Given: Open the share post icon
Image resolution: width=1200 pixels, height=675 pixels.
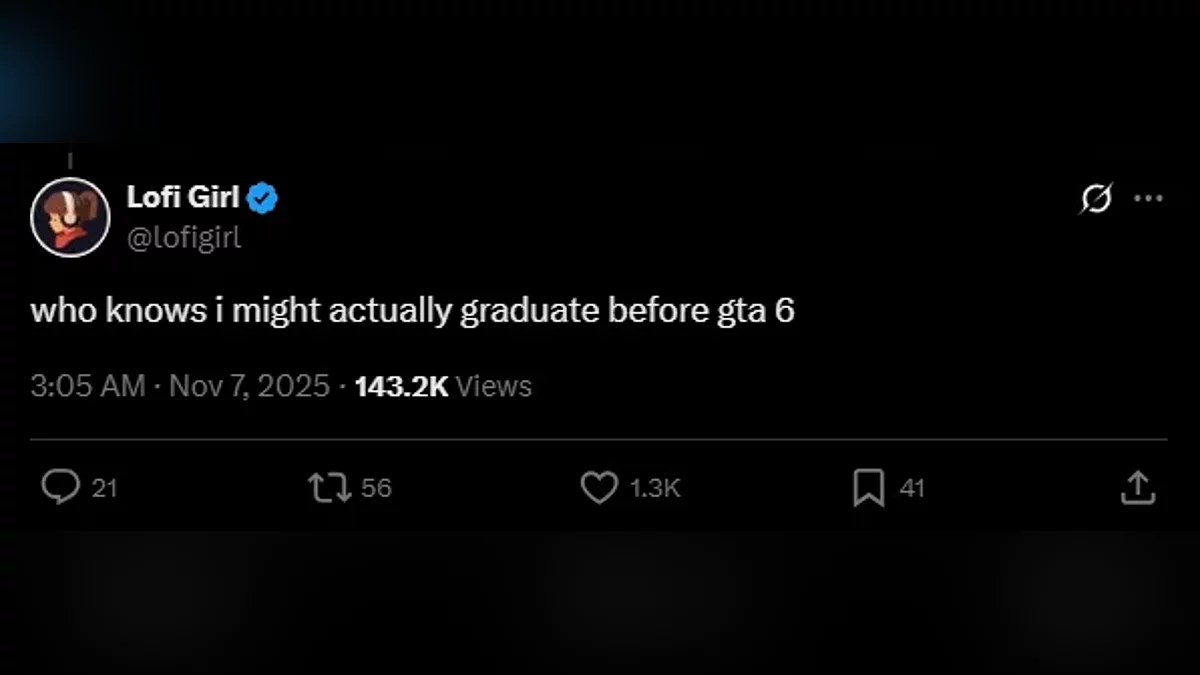Looking at the screenshot, I should (1138, 488).
